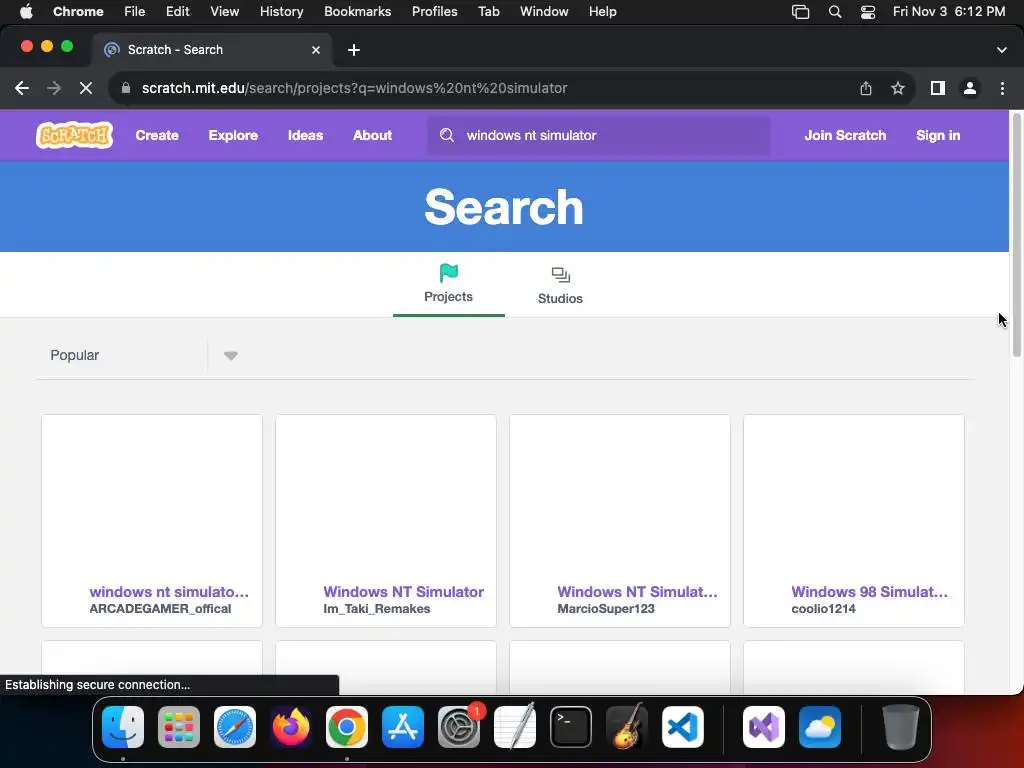Screen dimensions: 1024x768
Task: Open the Trash in the dock
Action: tap(901, 727)
